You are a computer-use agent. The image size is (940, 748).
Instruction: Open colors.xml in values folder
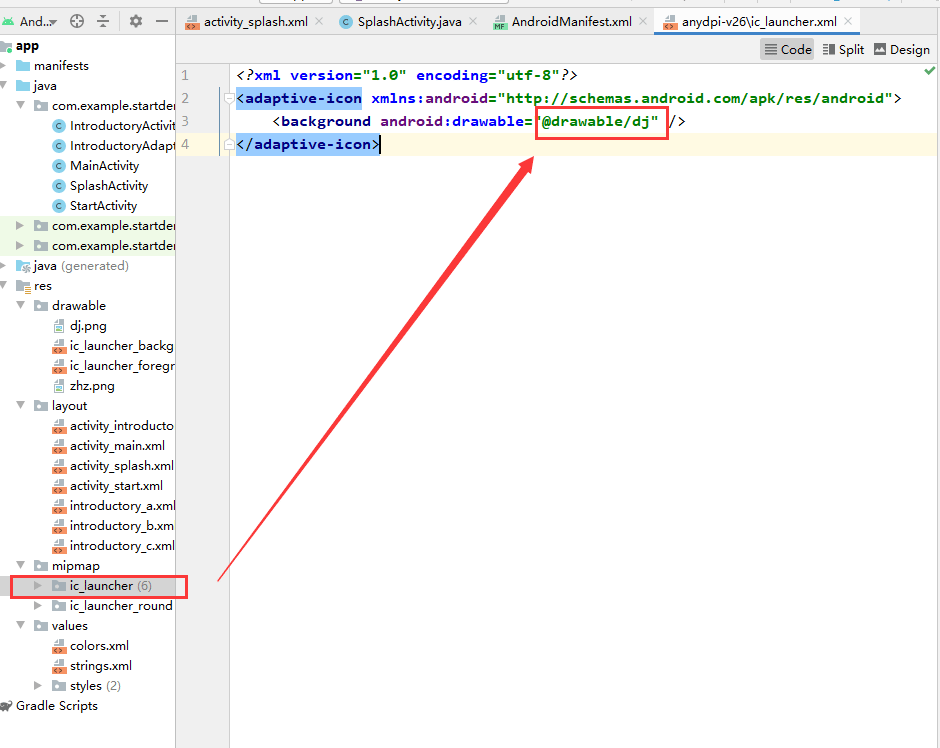[x=99, y=646]
